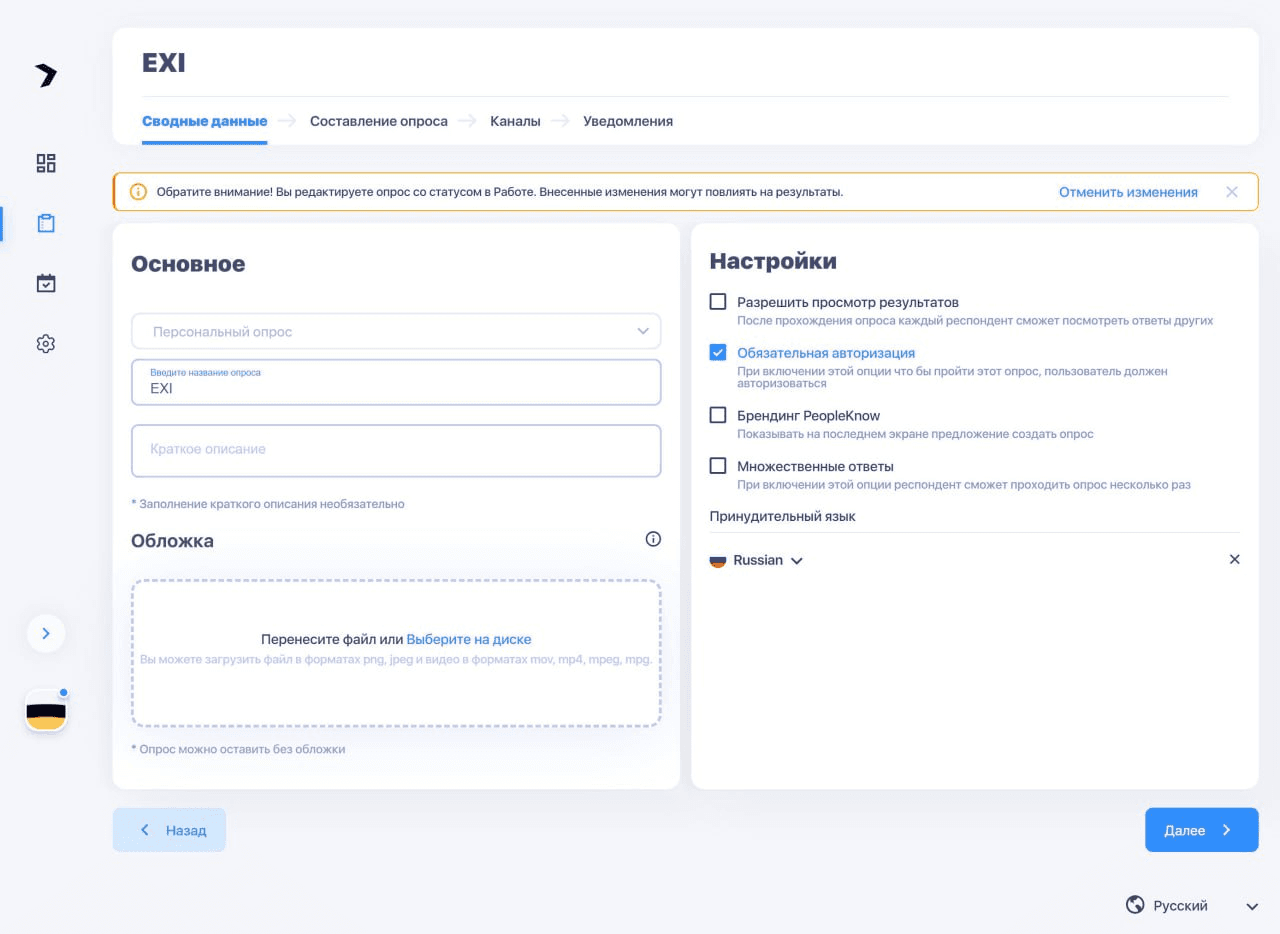
Task: Click the cover file drop zone
Action: [396, 653]
